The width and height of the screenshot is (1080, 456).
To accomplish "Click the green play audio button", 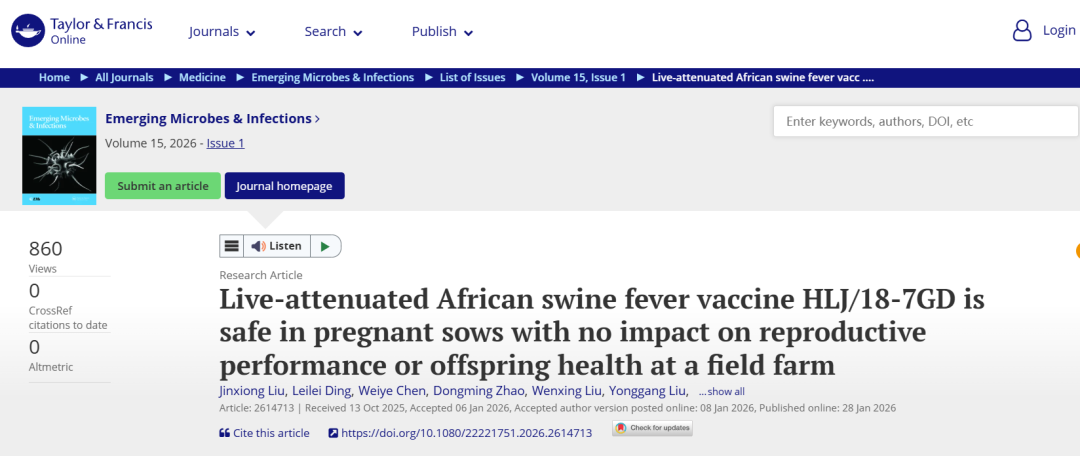I will [x=325, y=246].
